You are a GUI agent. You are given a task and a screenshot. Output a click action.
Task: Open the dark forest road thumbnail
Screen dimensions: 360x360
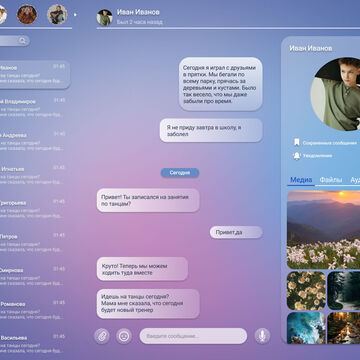click(x=344, y=291)
